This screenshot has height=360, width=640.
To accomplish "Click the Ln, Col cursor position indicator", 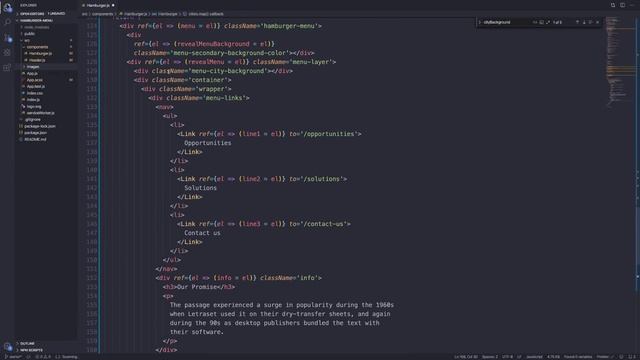I will (466, 357).
